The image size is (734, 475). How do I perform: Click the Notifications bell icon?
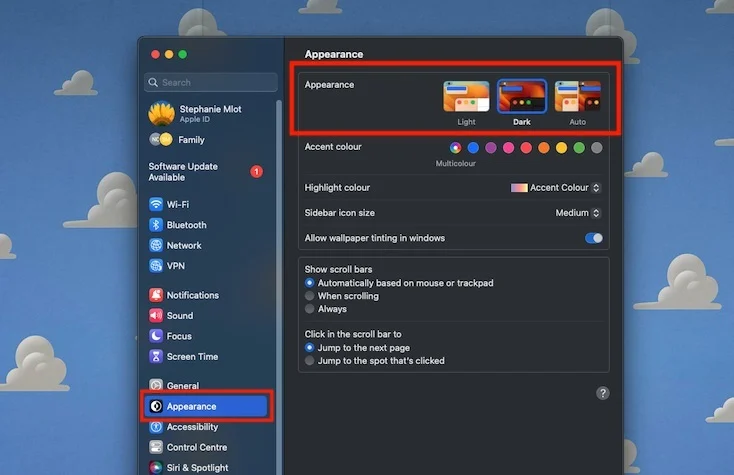[156, 295]
